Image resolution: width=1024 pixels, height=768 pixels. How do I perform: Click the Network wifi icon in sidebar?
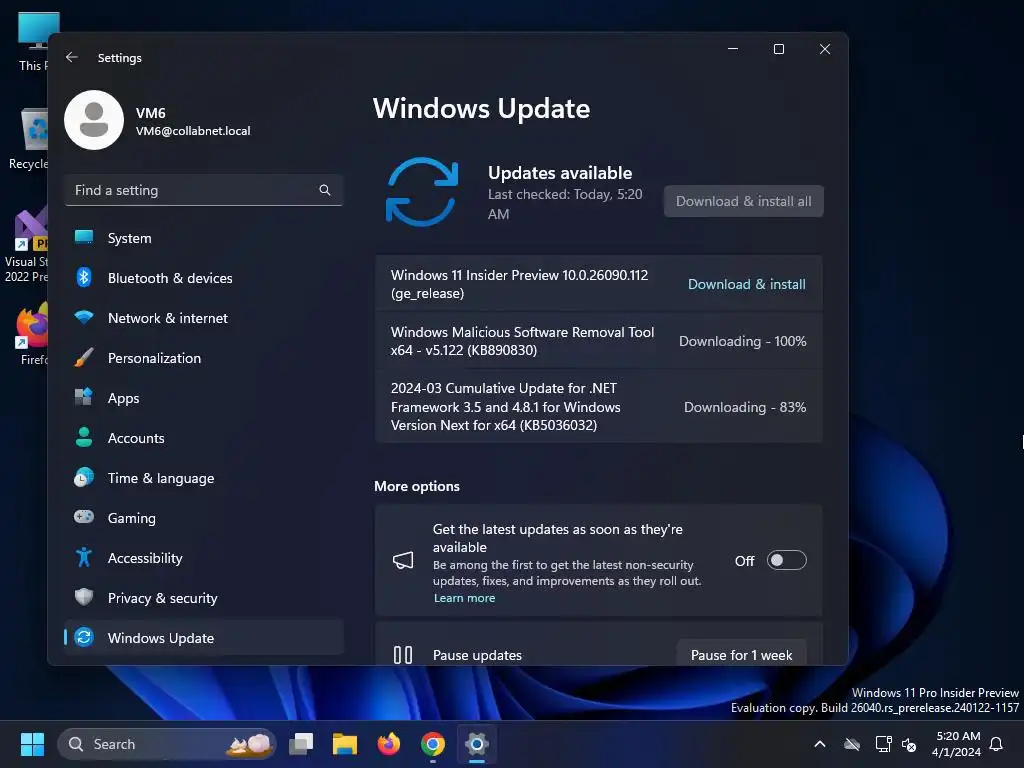[84, 317]
